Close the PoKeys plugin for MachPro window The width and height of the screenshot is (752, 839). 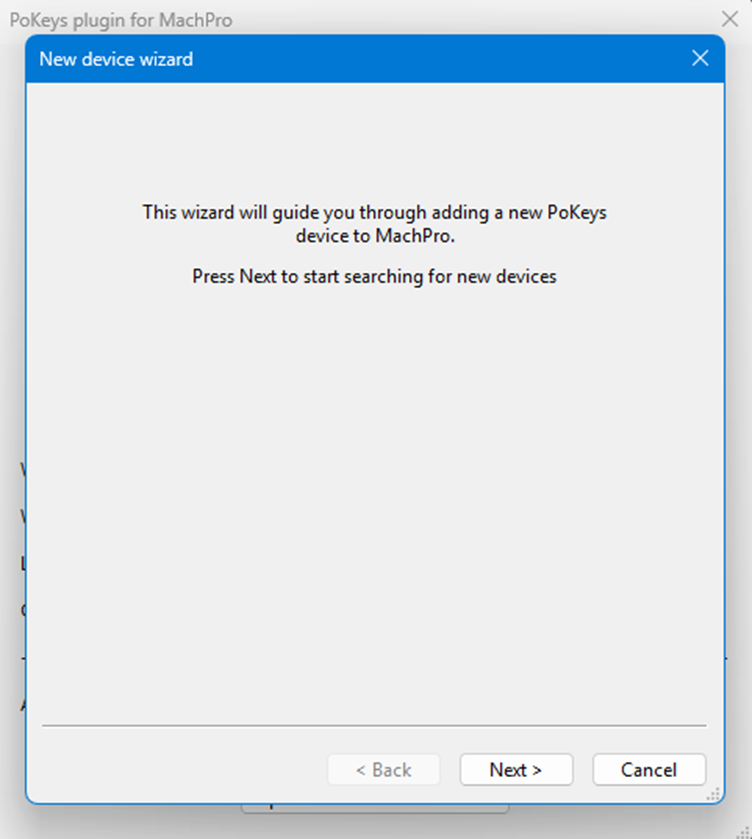pyautogui.click(x=729, y=19)
